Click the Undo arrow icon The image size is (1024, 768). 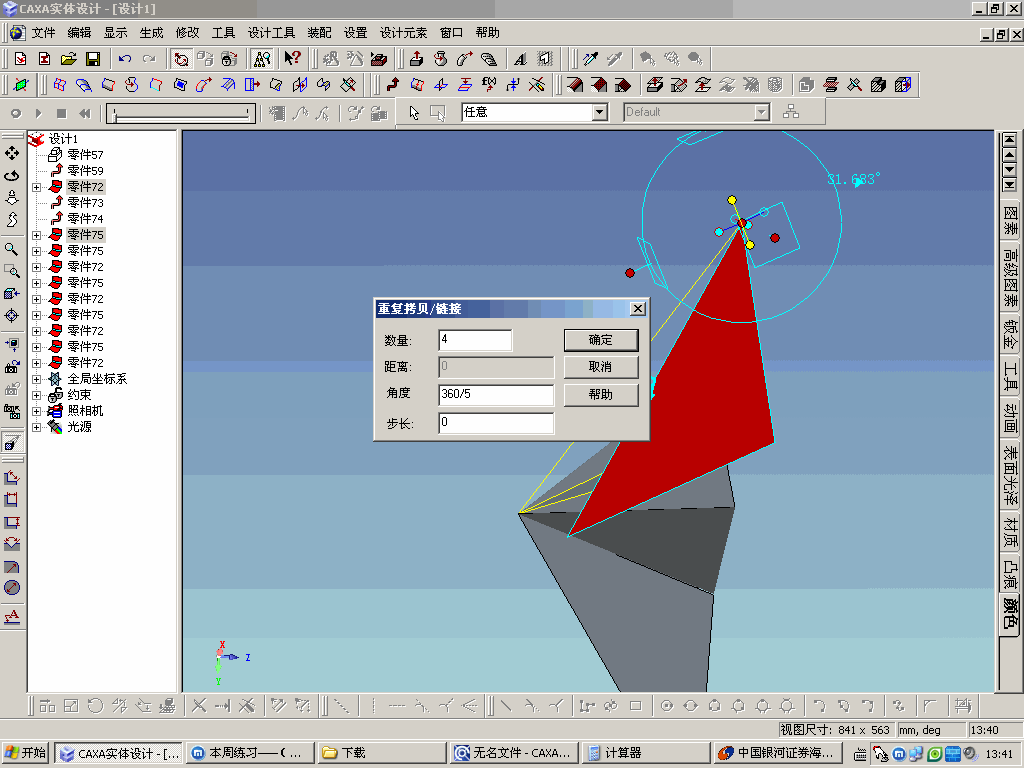pos(125,59)
